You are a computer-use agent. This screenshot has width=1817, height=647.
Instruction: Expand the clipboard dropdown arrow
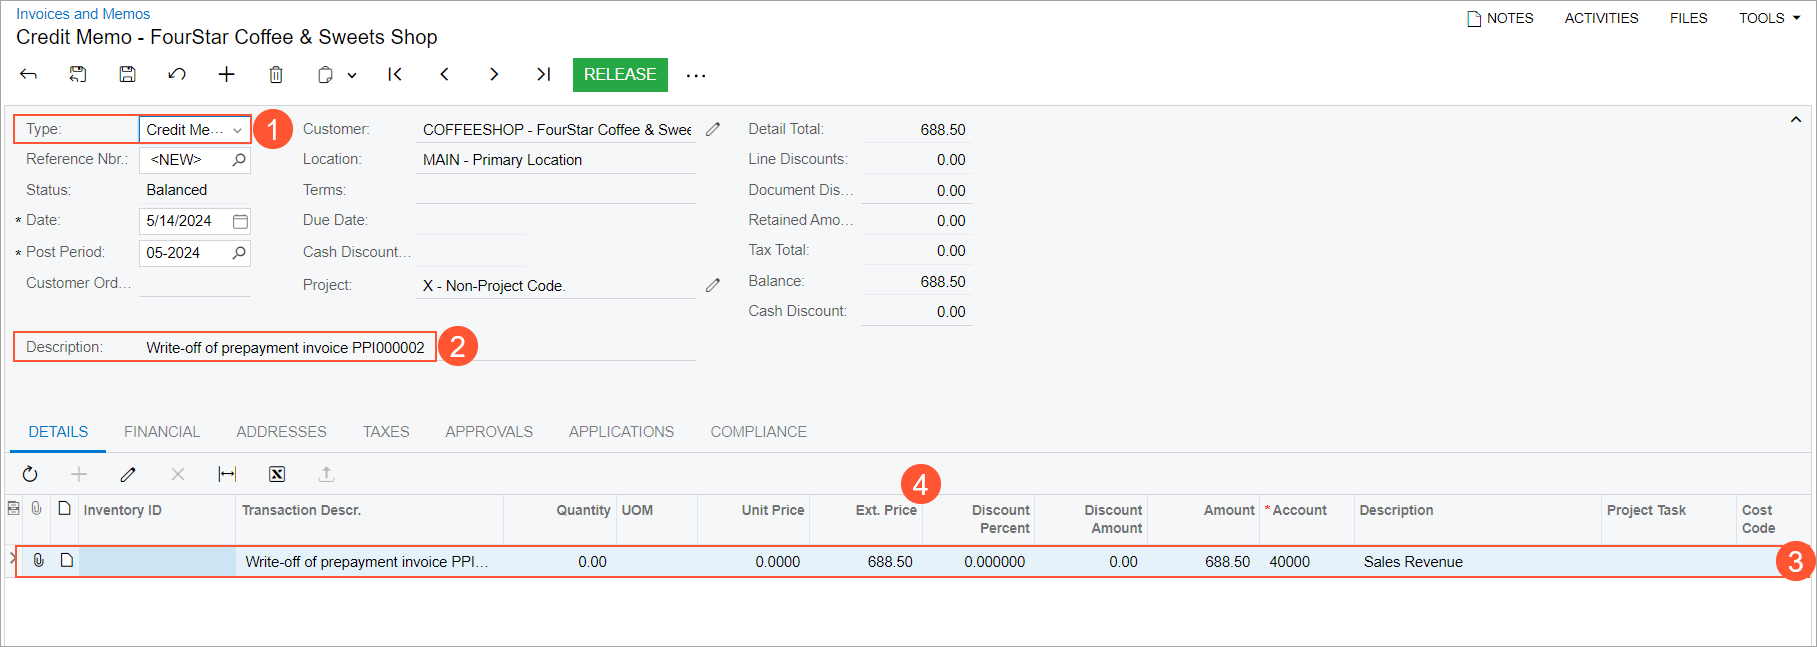[x=352, y=75]
